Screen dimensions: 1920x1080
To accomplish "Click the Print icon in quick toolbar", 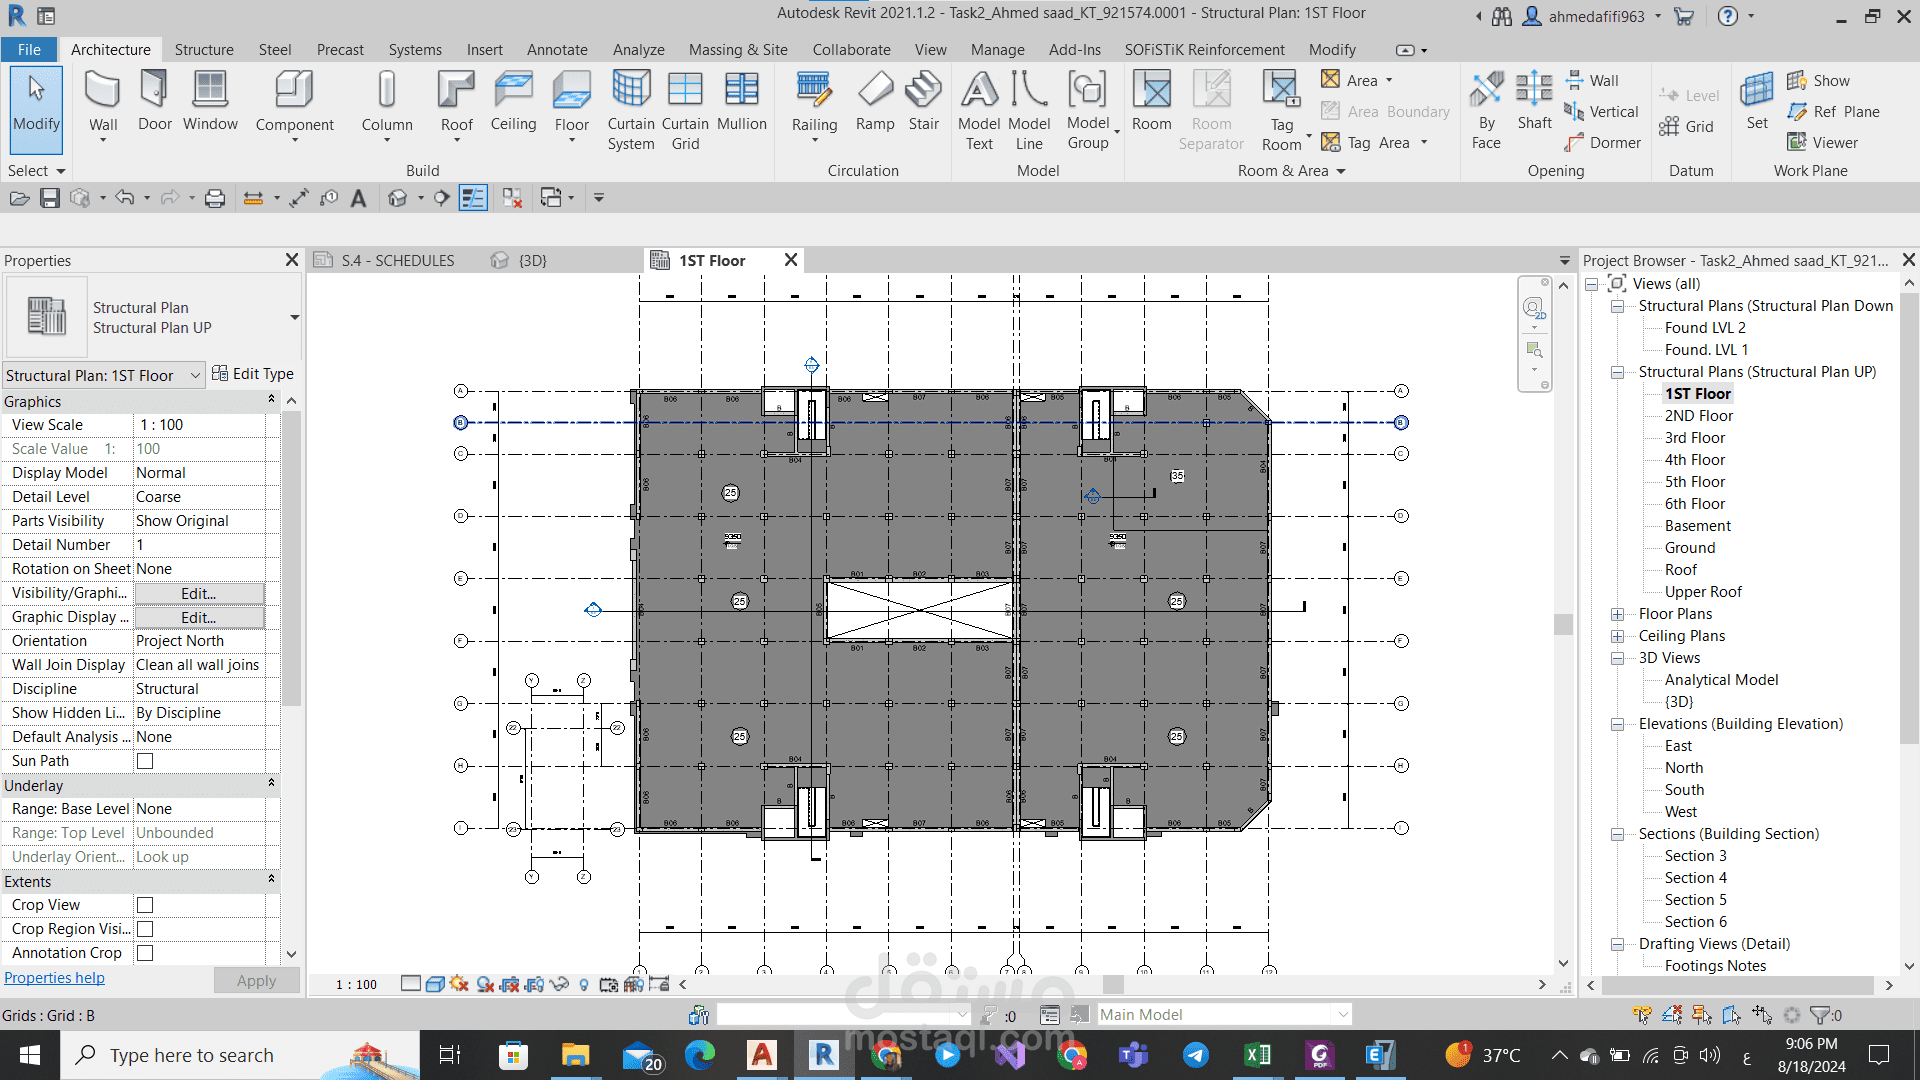I will click(x=214, y=198).
